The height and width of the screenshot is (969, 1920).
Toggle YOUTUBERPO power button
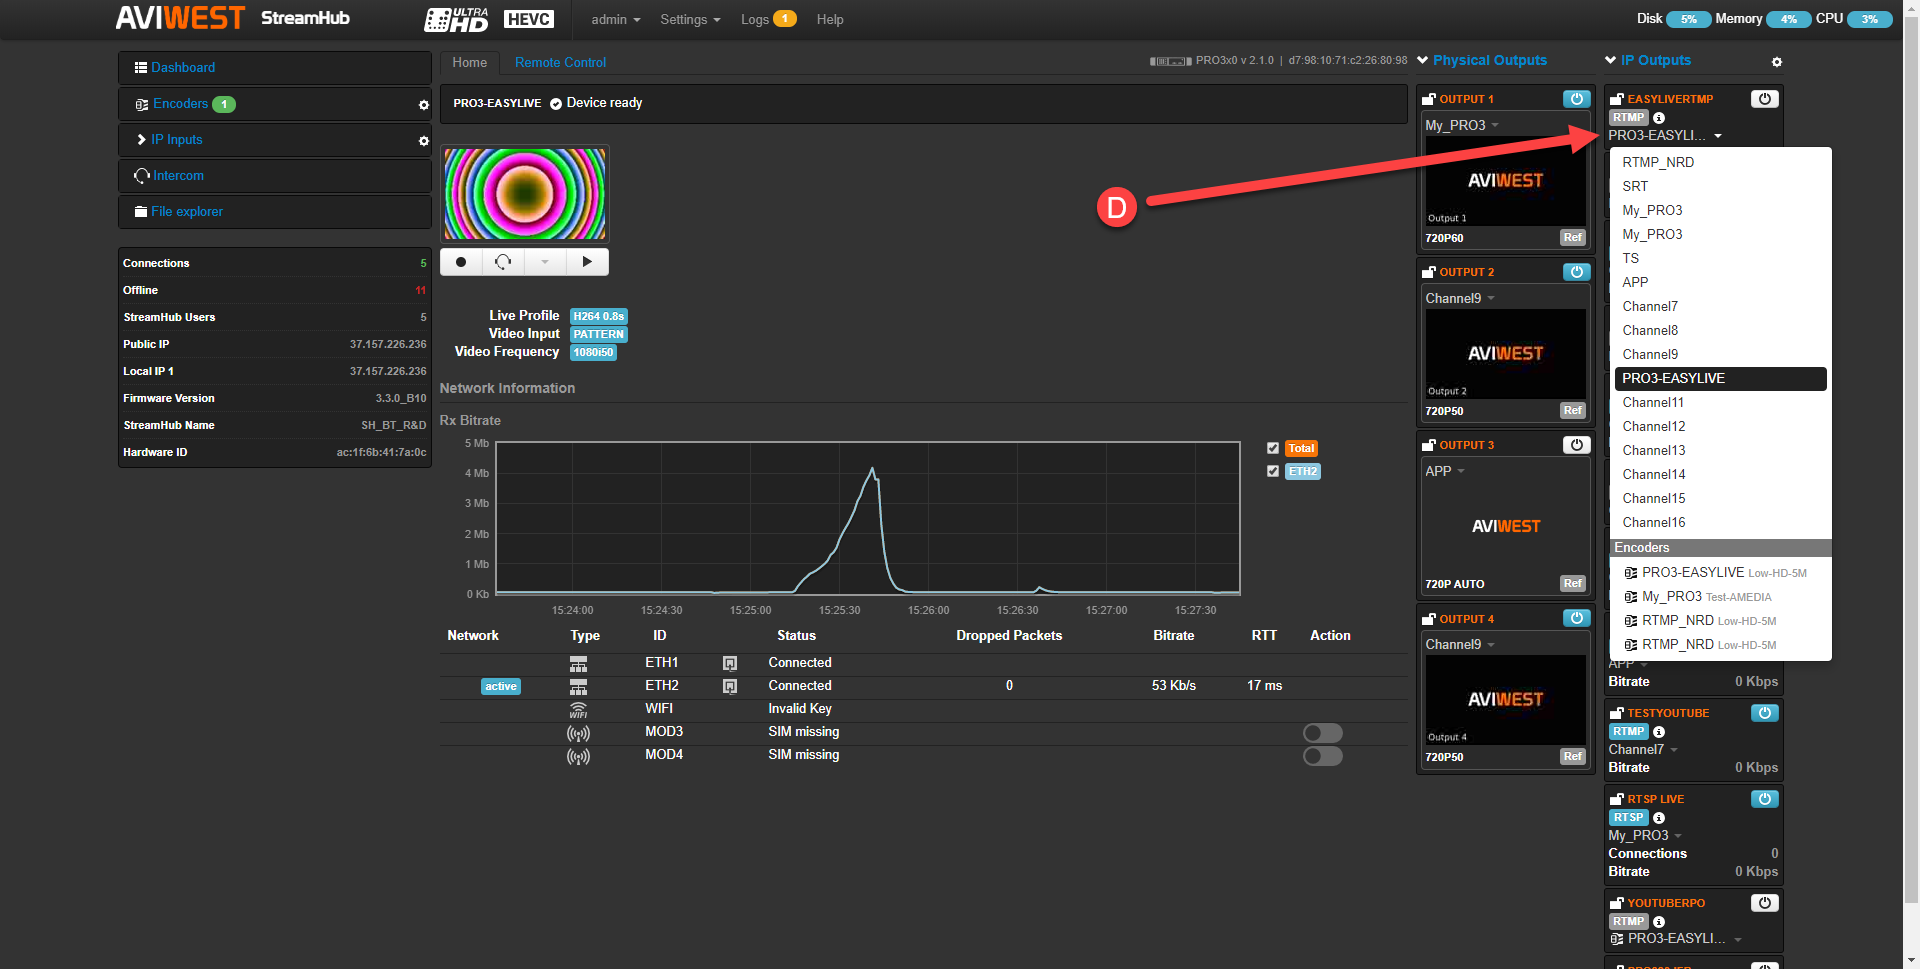[x=1764, y=903]
